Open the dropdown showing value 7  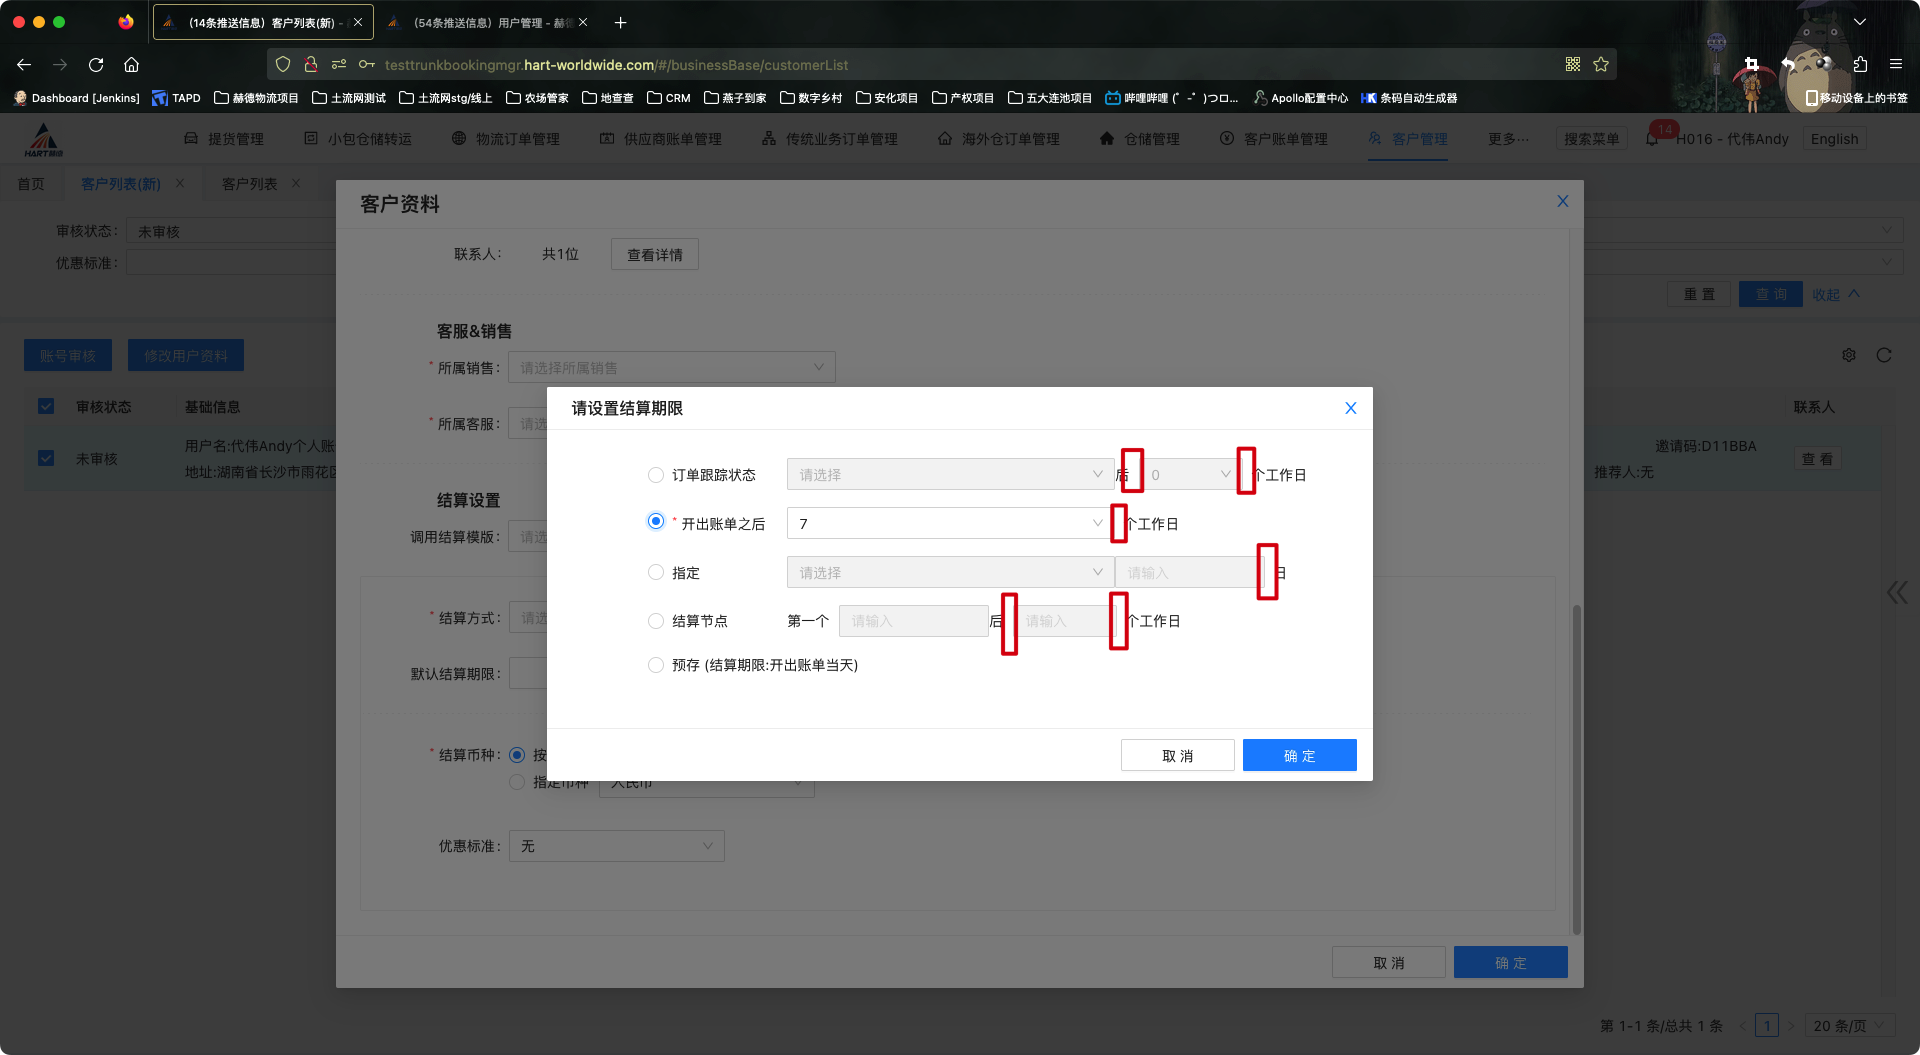947,523
